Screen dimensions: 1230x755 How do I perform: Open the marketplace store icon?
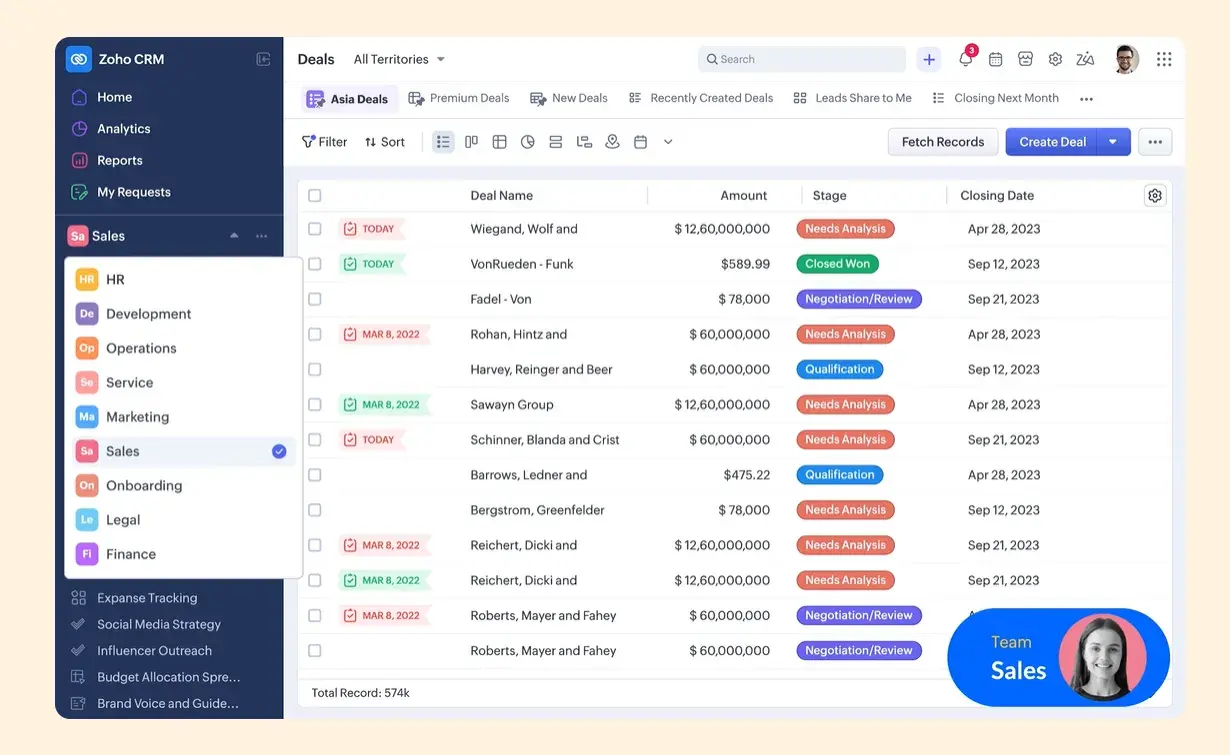coord(1025,59)
